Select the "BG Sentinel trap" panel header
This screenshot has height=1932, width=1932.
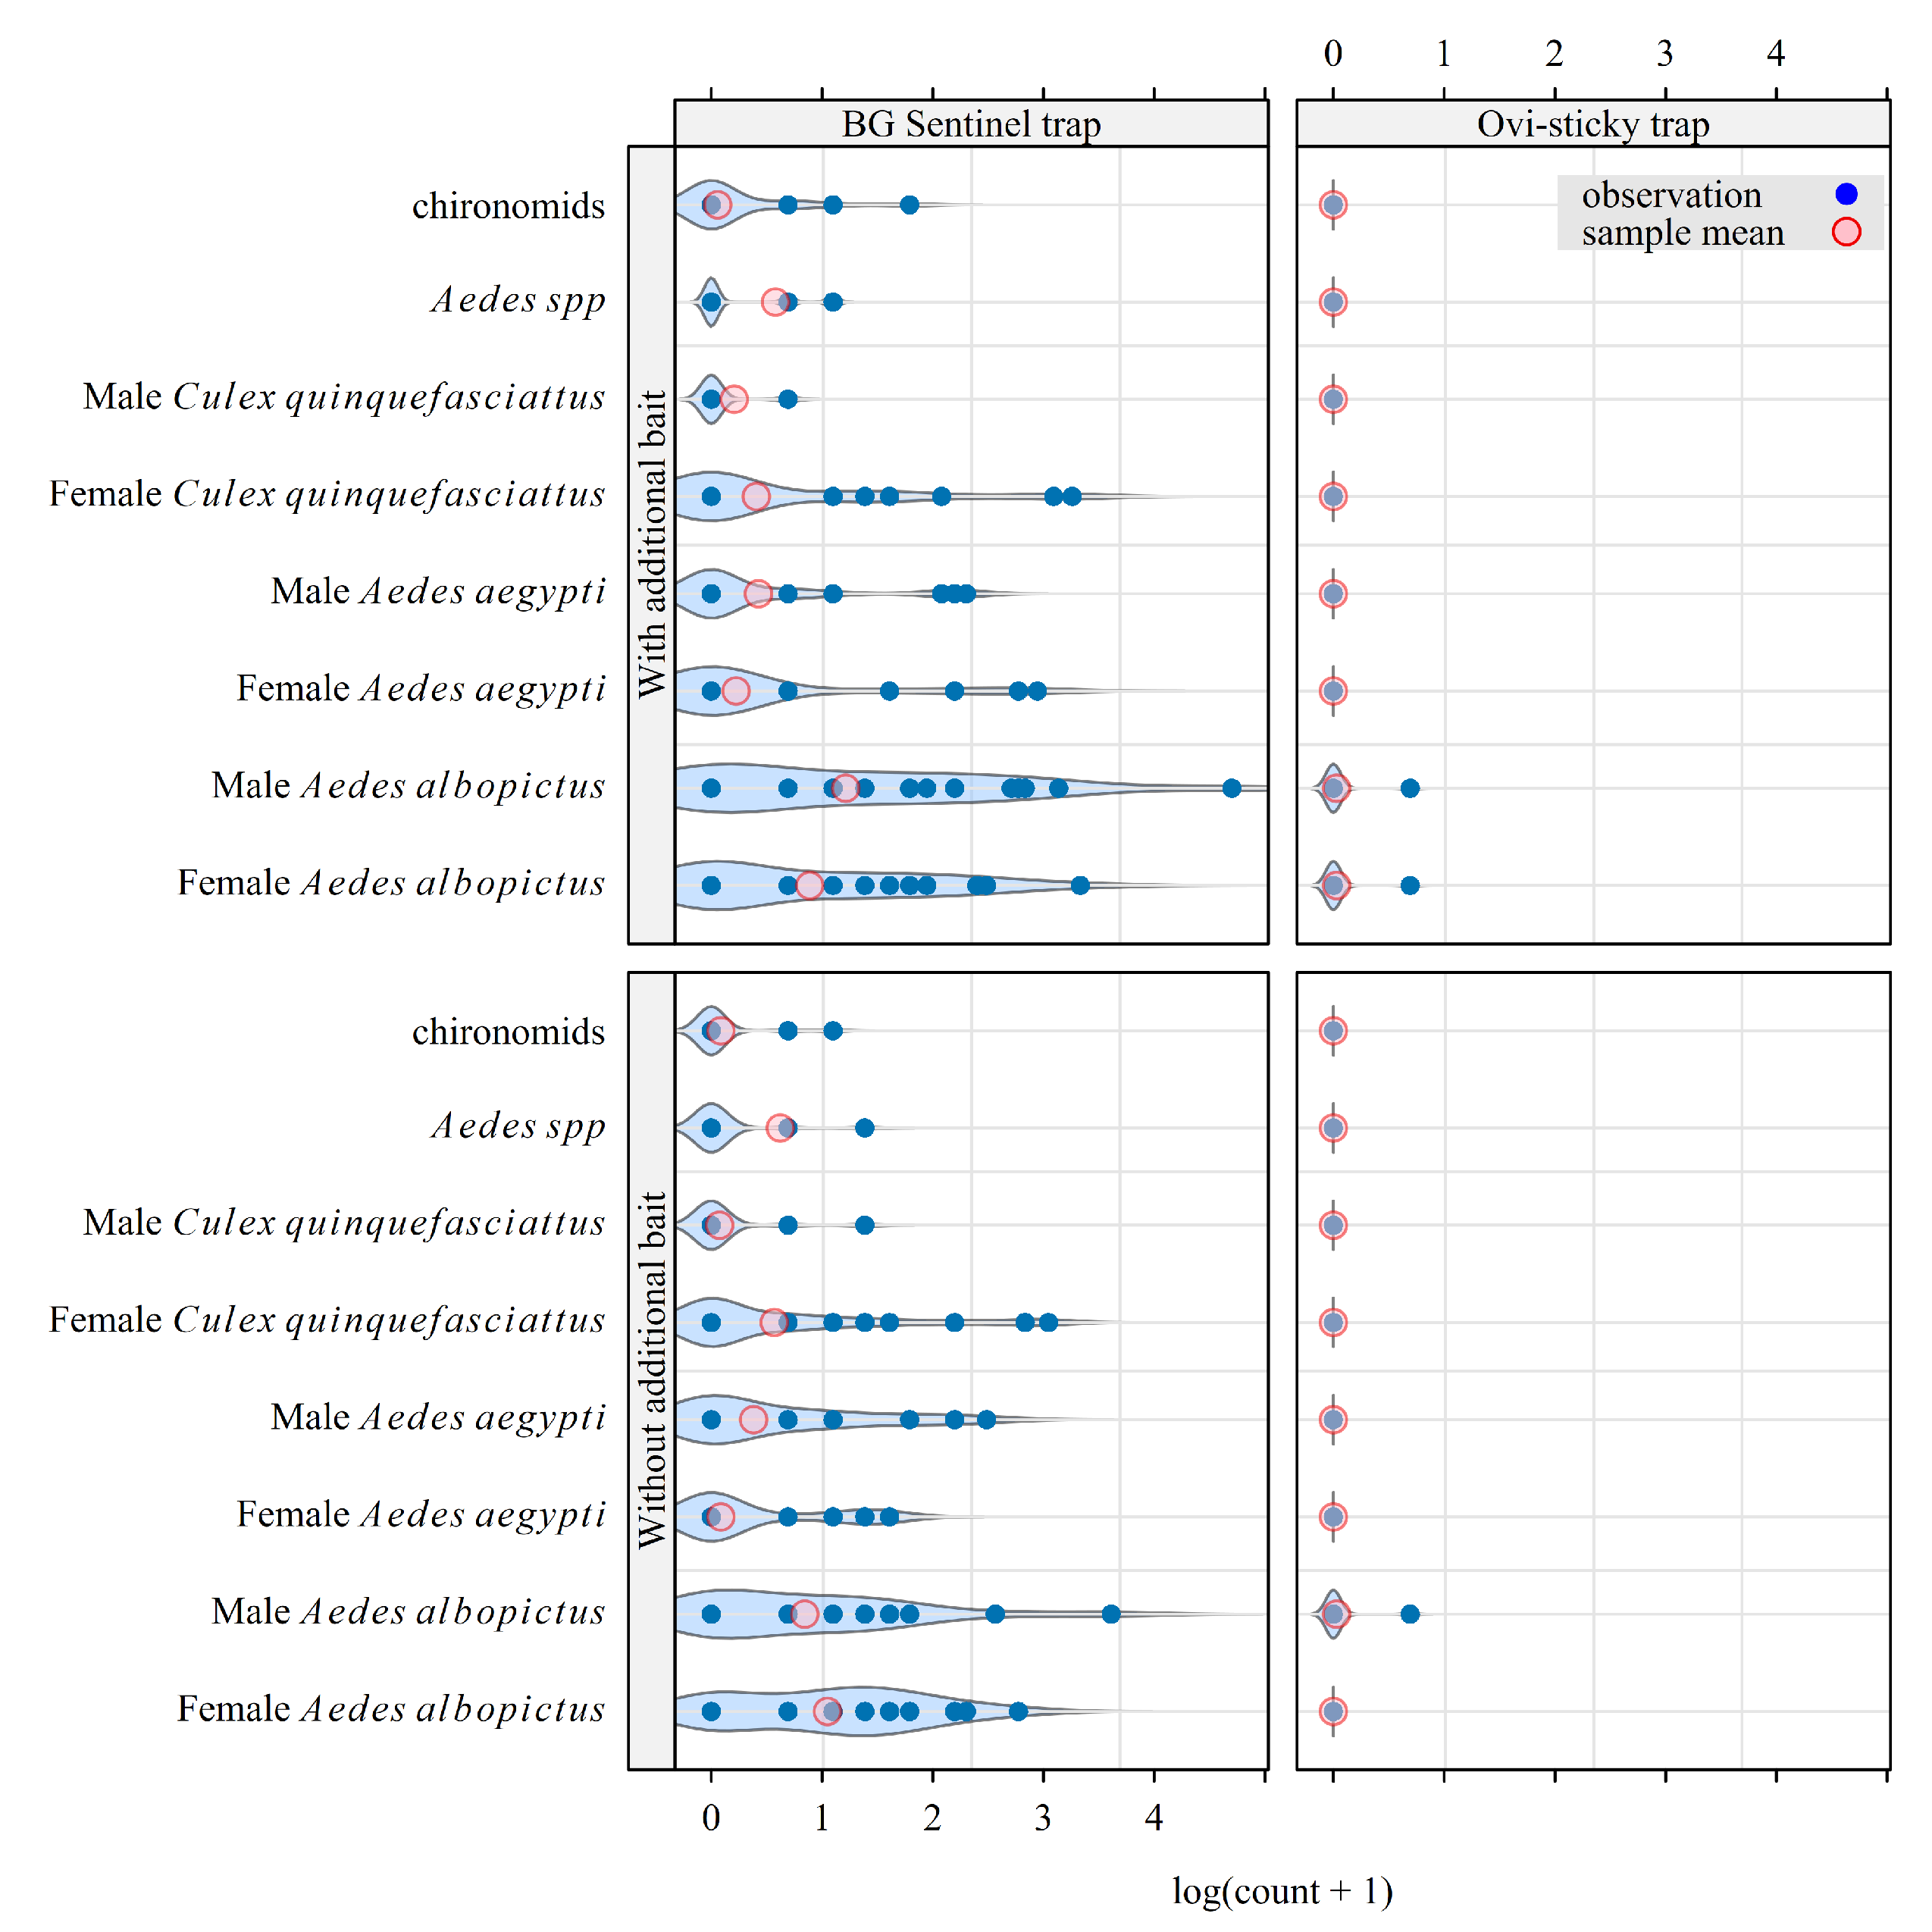(x=970, y=124)
